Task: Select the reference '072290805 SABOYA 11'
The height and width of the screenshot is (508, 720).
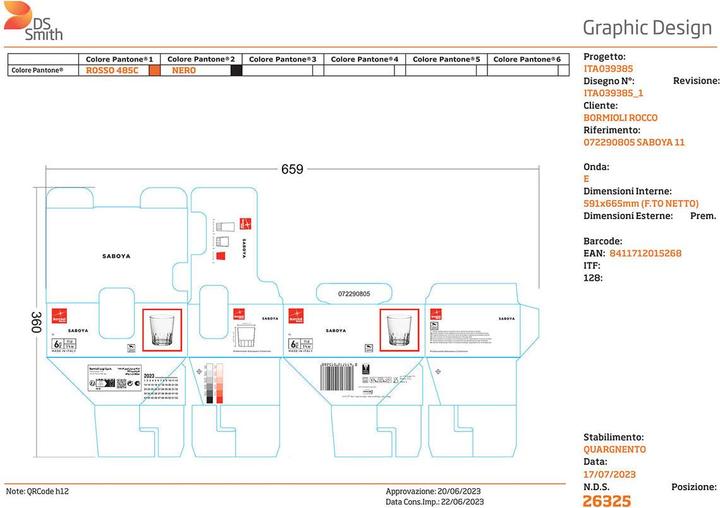Action: pos(634,142)
